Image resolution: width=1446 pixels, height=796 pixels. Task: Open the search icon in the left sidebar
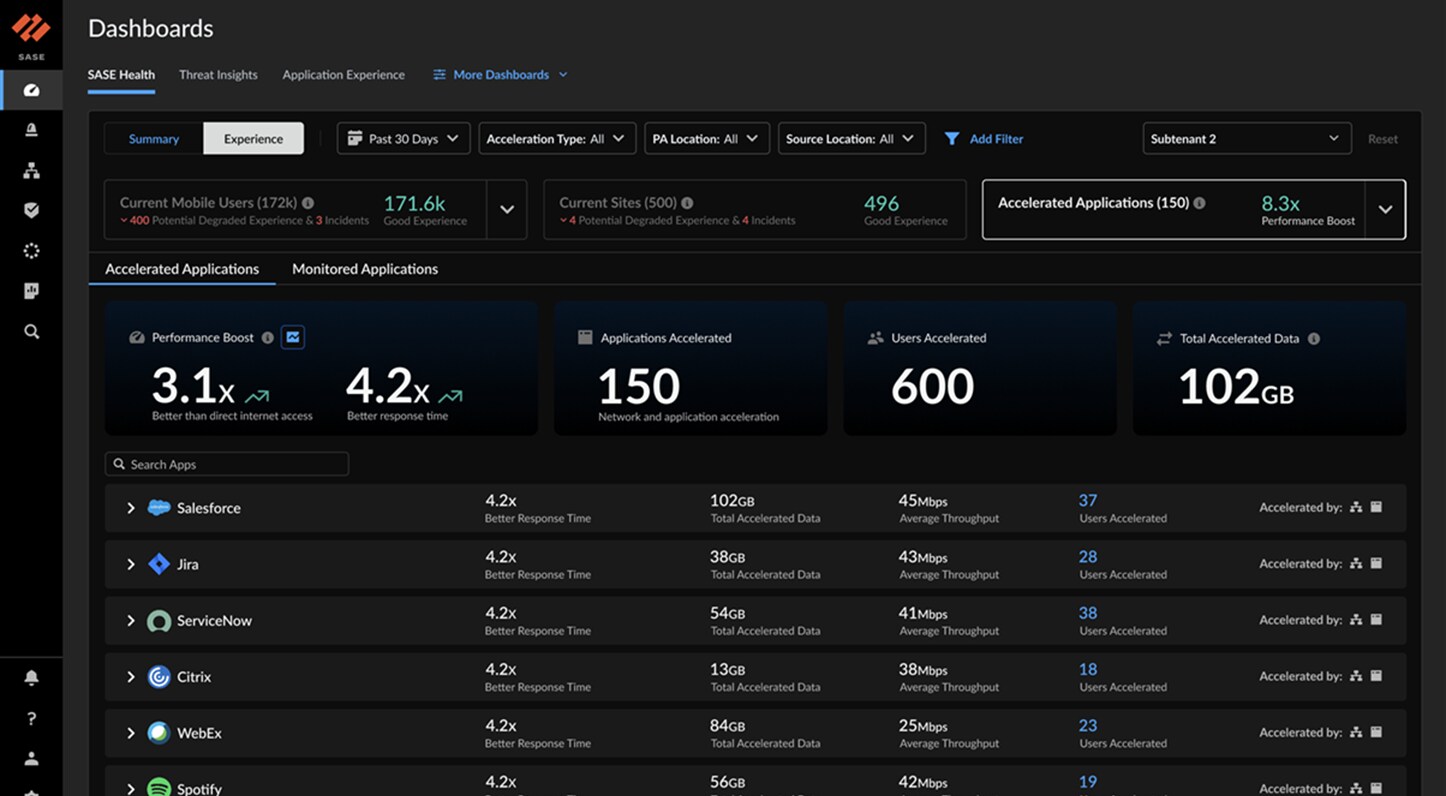pos(31,331)
